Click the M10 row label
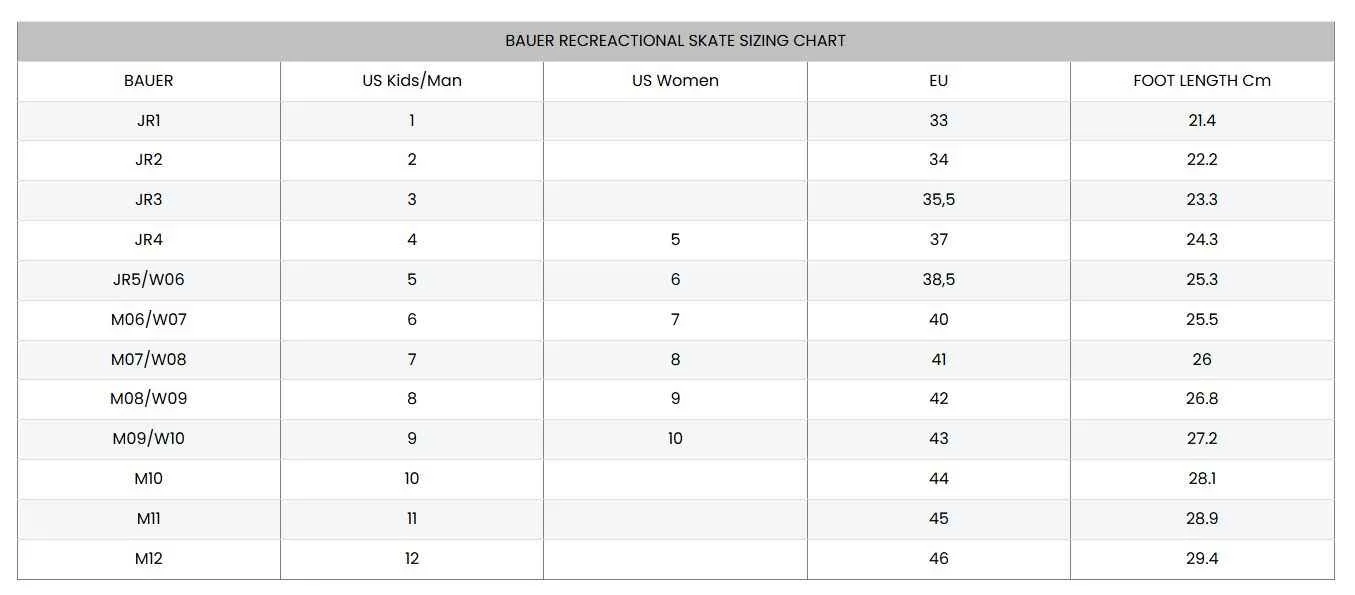This screenshot has height=595, width=1355. 148,479
